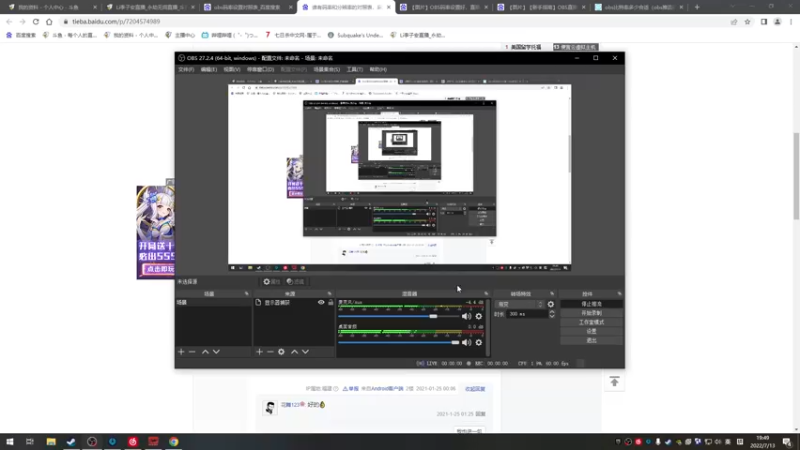Open the File menu in OBS
800x450 pixels.
point(186,69)
